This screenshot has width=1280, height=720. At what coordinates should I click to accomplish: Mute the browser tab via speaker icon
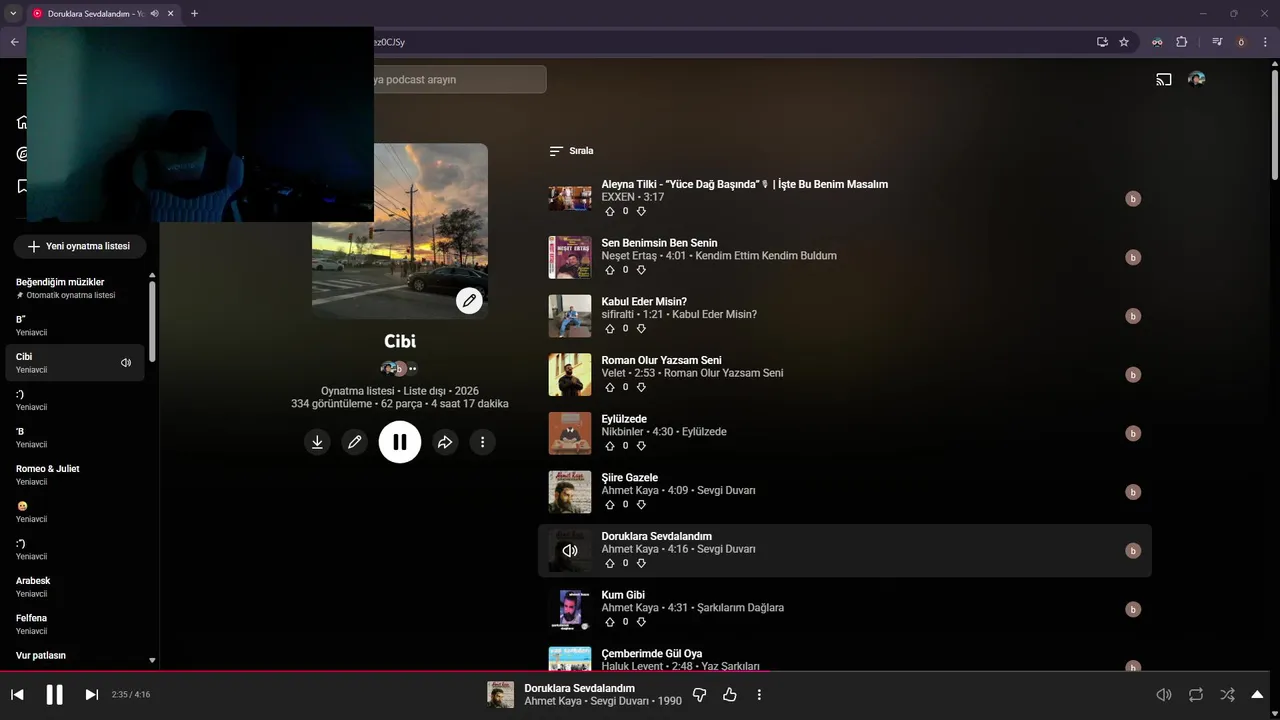point(154,13)
